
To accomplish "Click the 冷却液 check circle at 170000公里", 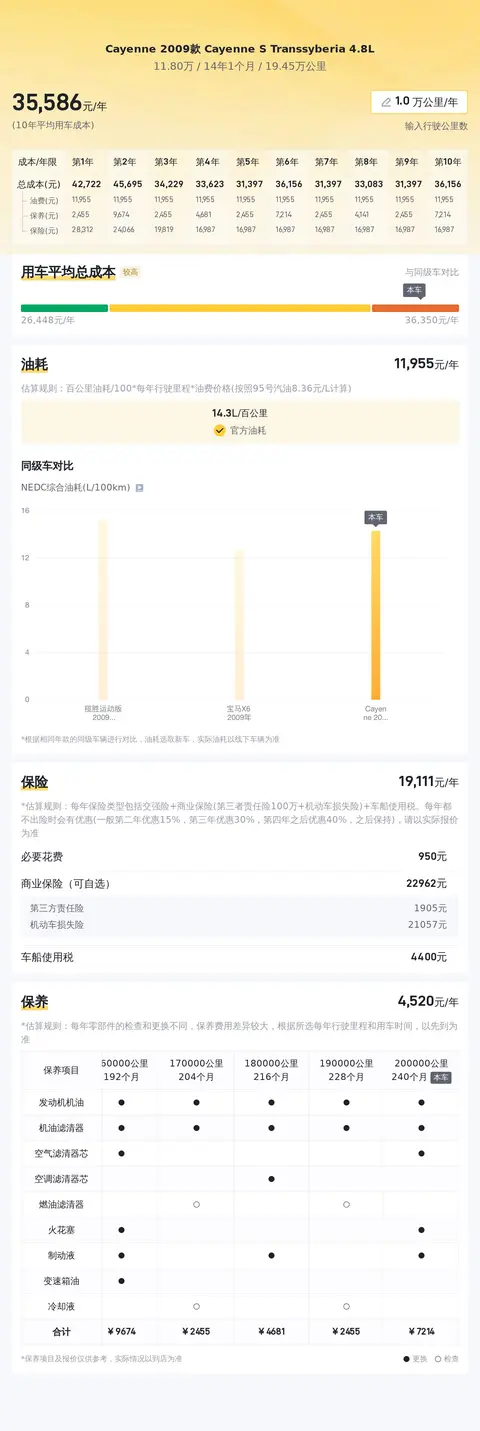I will (x=196, y=1306).
